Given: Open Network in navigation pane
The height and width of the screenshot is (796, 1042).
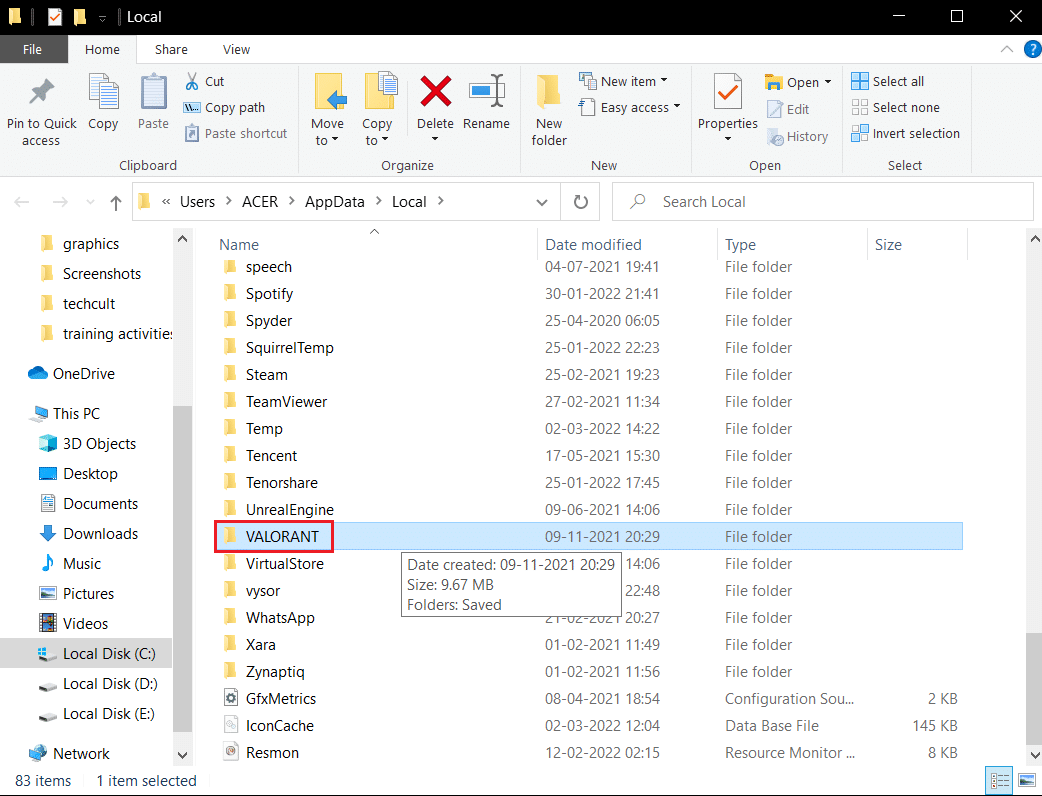Looking at the screenshot, I should point(70,753).
